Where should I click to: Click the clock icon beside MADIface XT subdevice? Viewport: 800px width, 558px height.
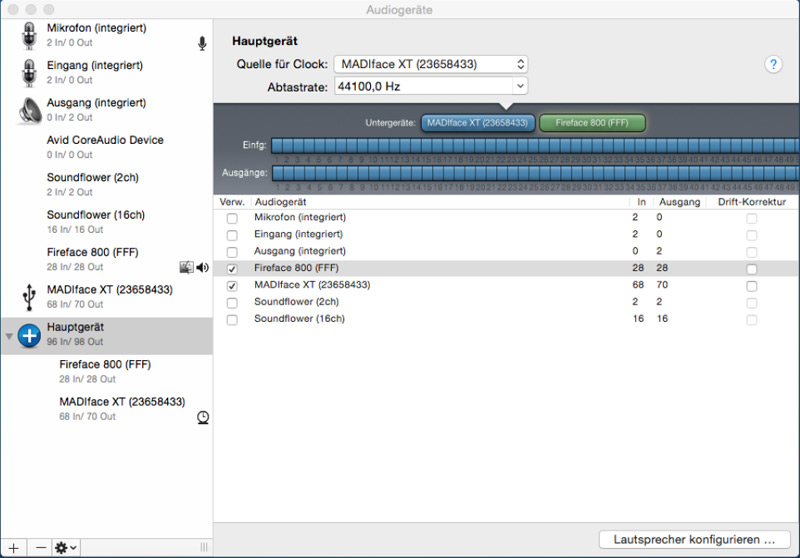coord(202,416)
